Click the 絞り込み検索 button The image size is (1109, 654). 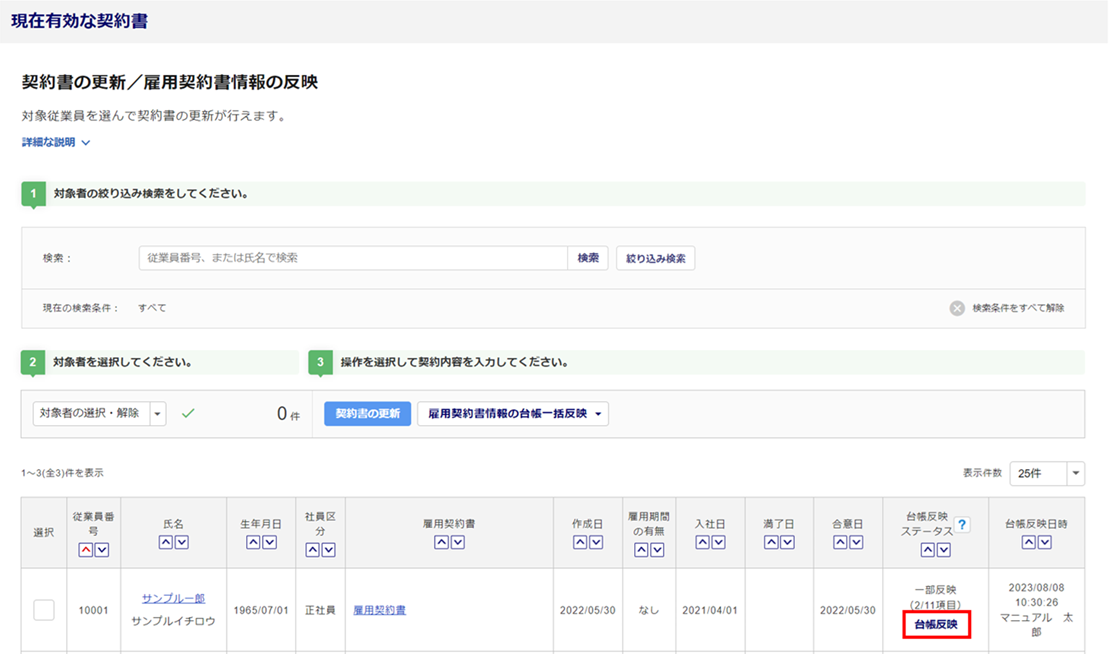[x=655, y=258]
